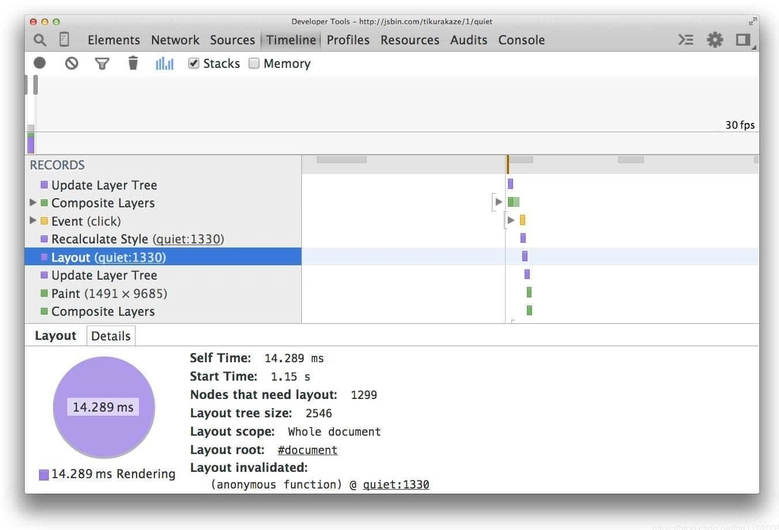Click the green Composite Layers bar at top
The height and width of the screenshot is (530, 779).
tap(514, 202)
